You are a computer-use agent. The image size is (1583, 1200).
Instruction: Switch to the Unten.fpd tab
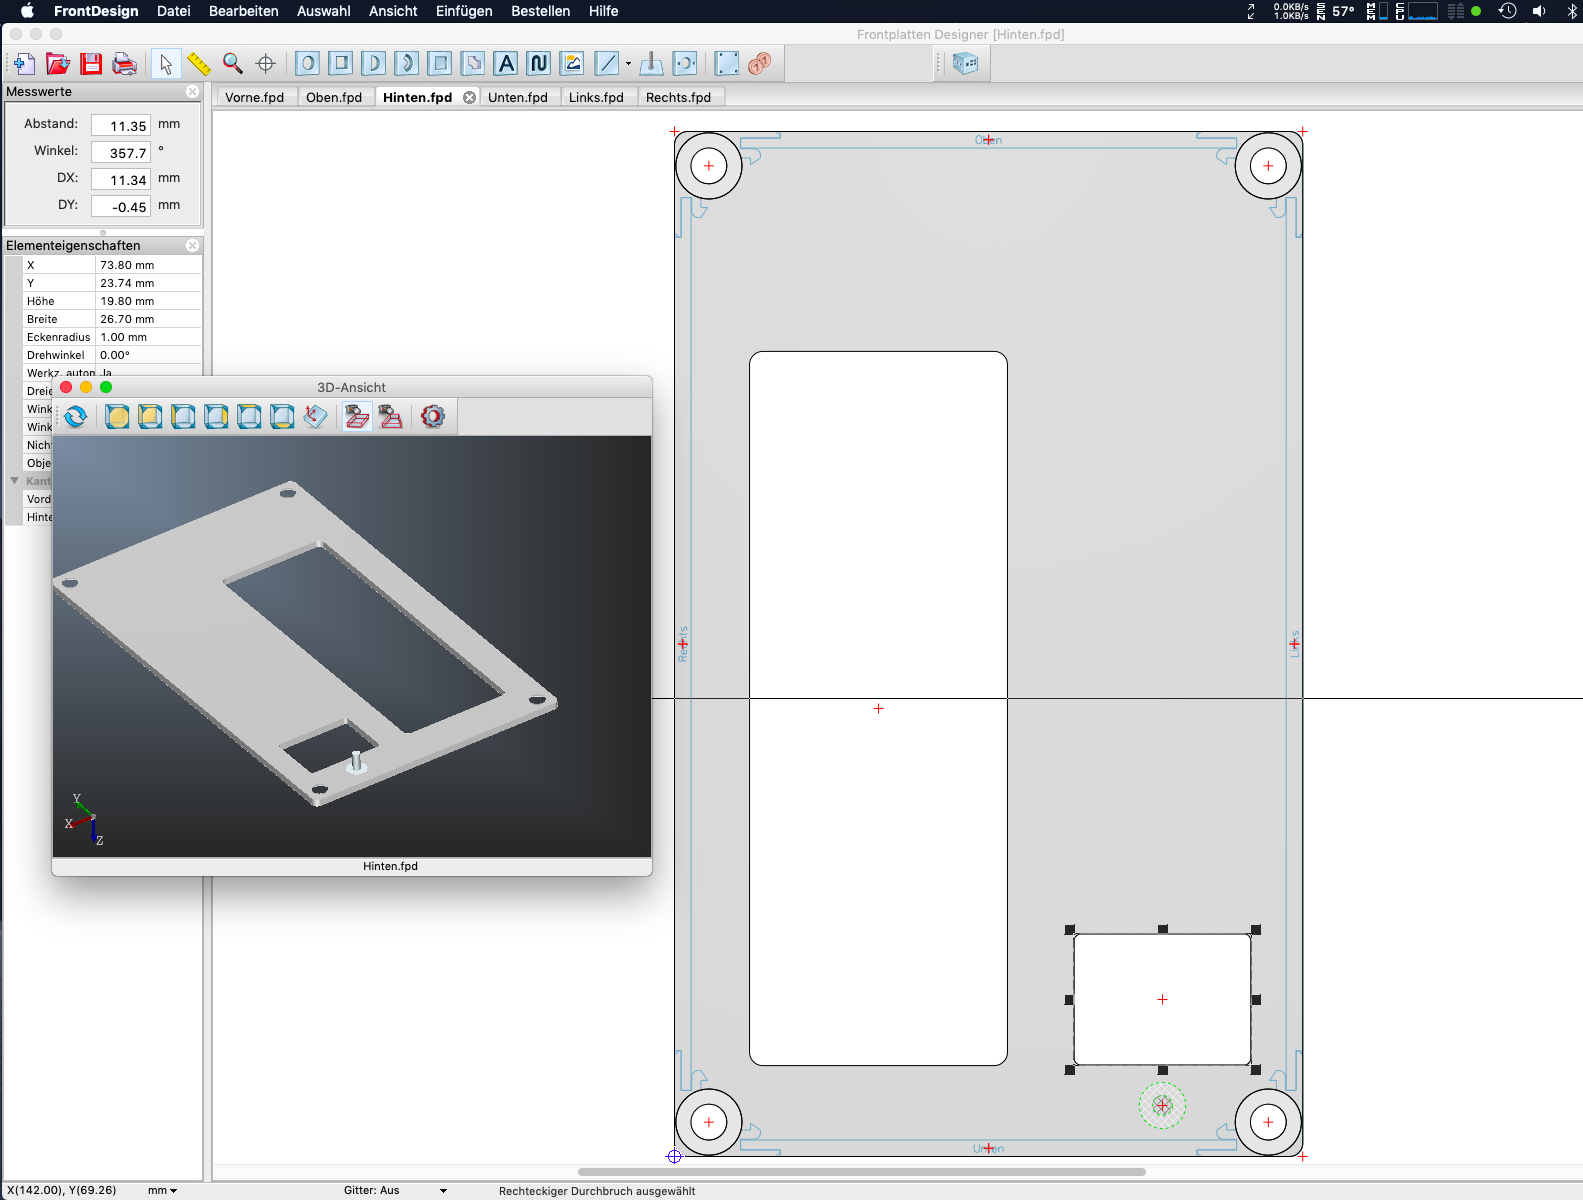(x=518, y=97)
